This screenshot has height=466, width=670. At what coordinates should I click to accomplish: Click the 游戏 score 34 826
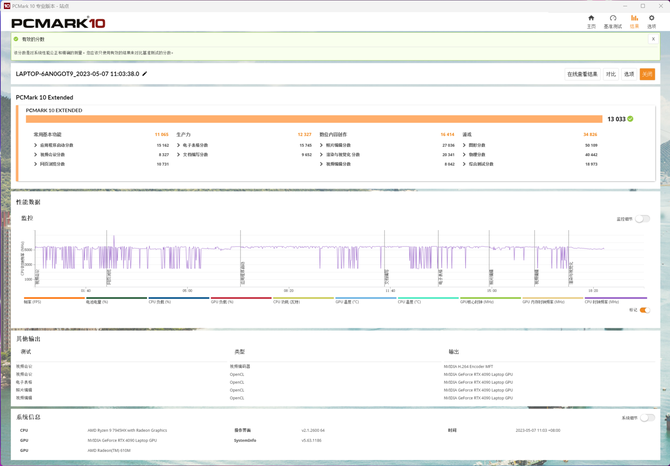(x=590, y=135)
